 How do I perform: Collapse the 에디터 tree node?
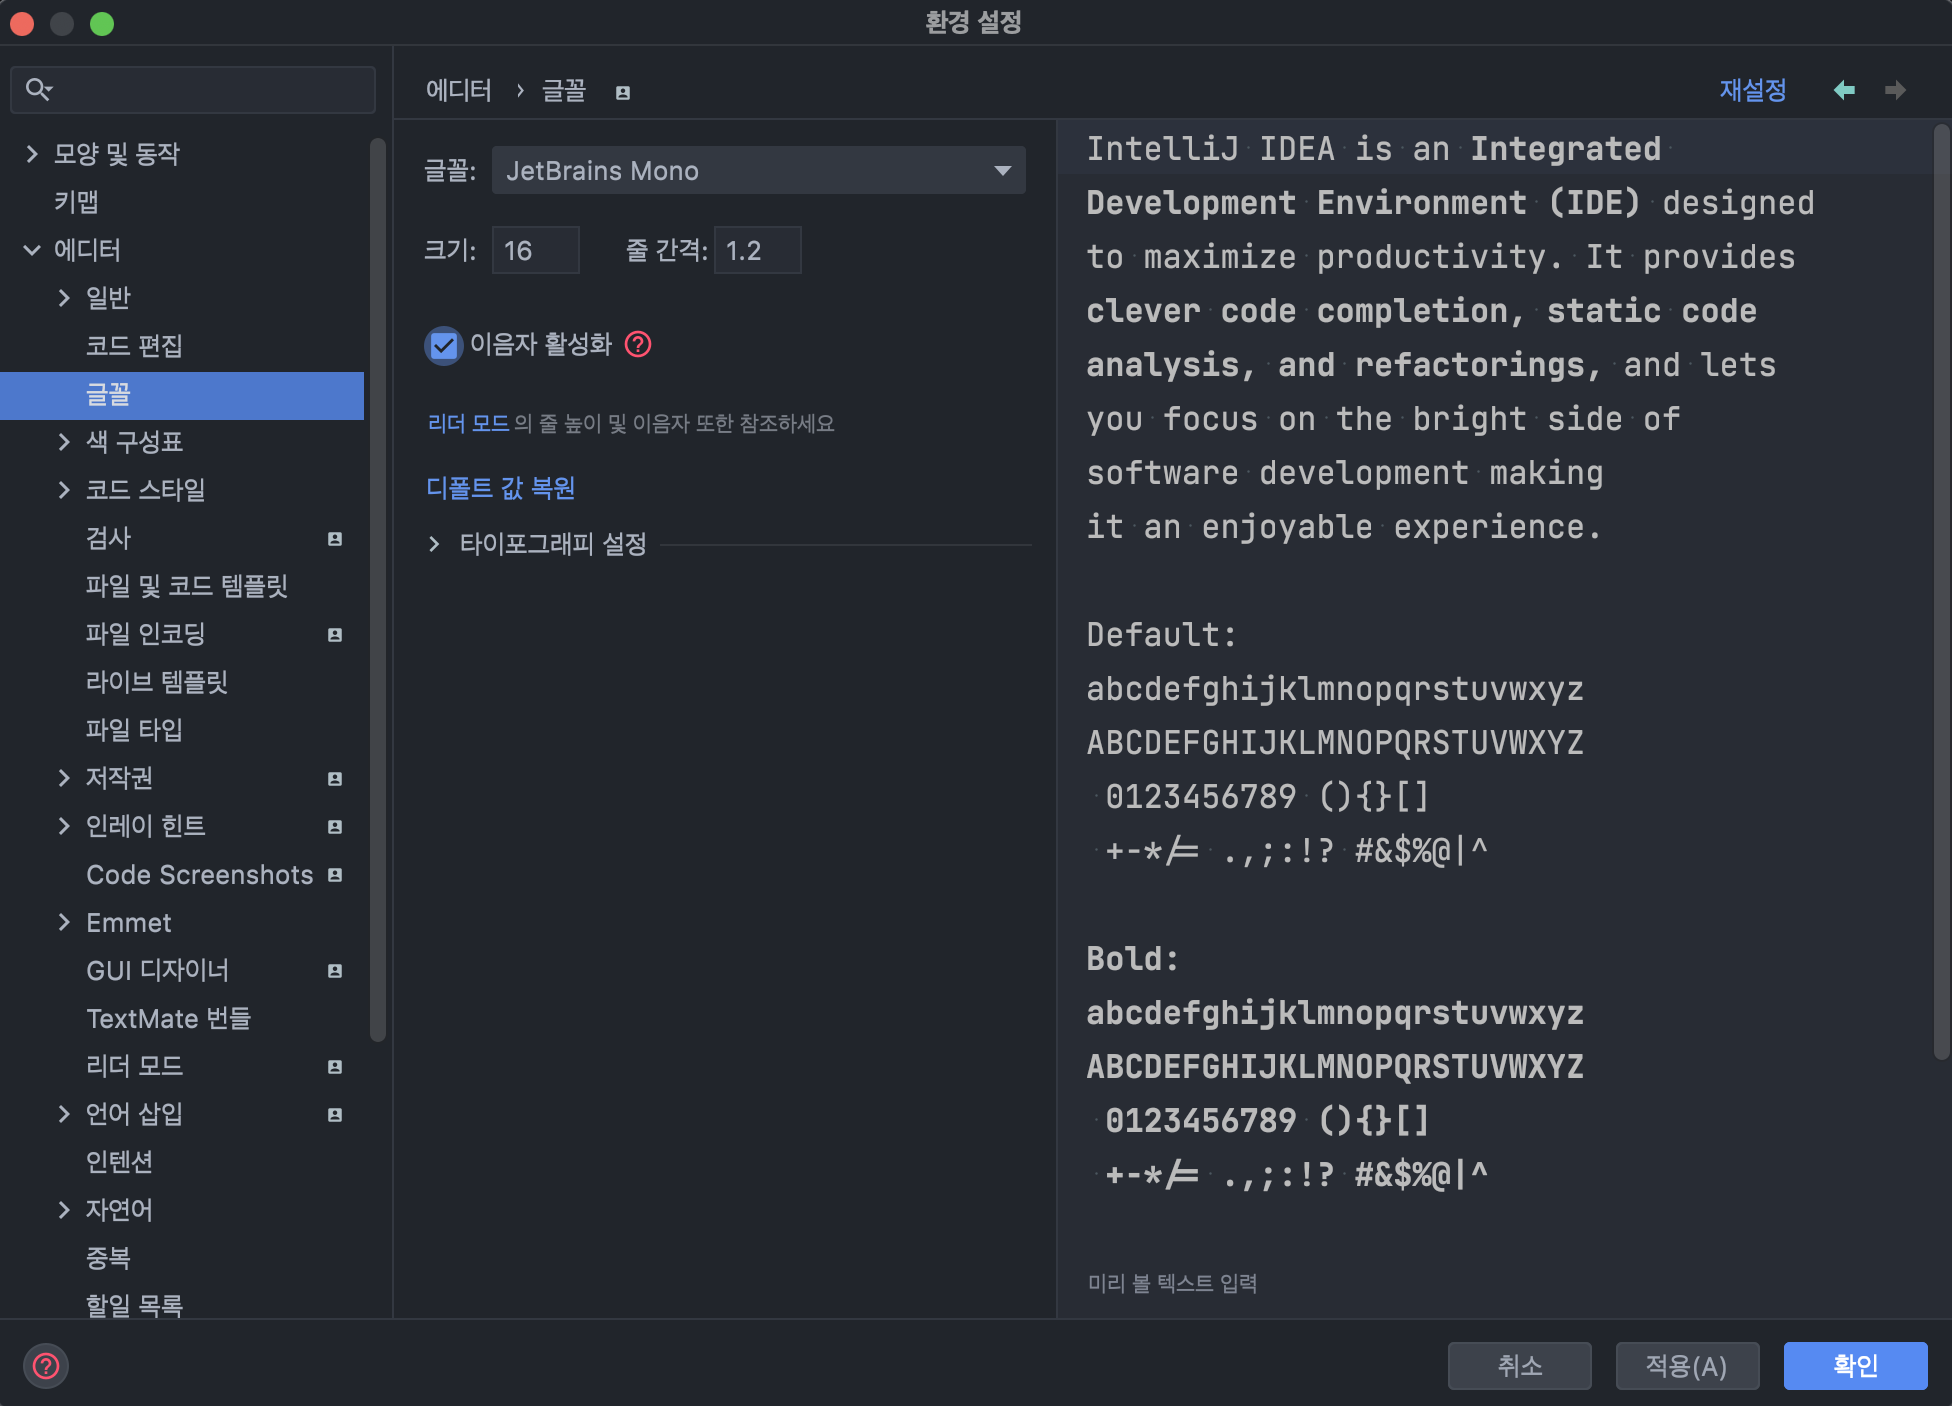pos(32,250)
